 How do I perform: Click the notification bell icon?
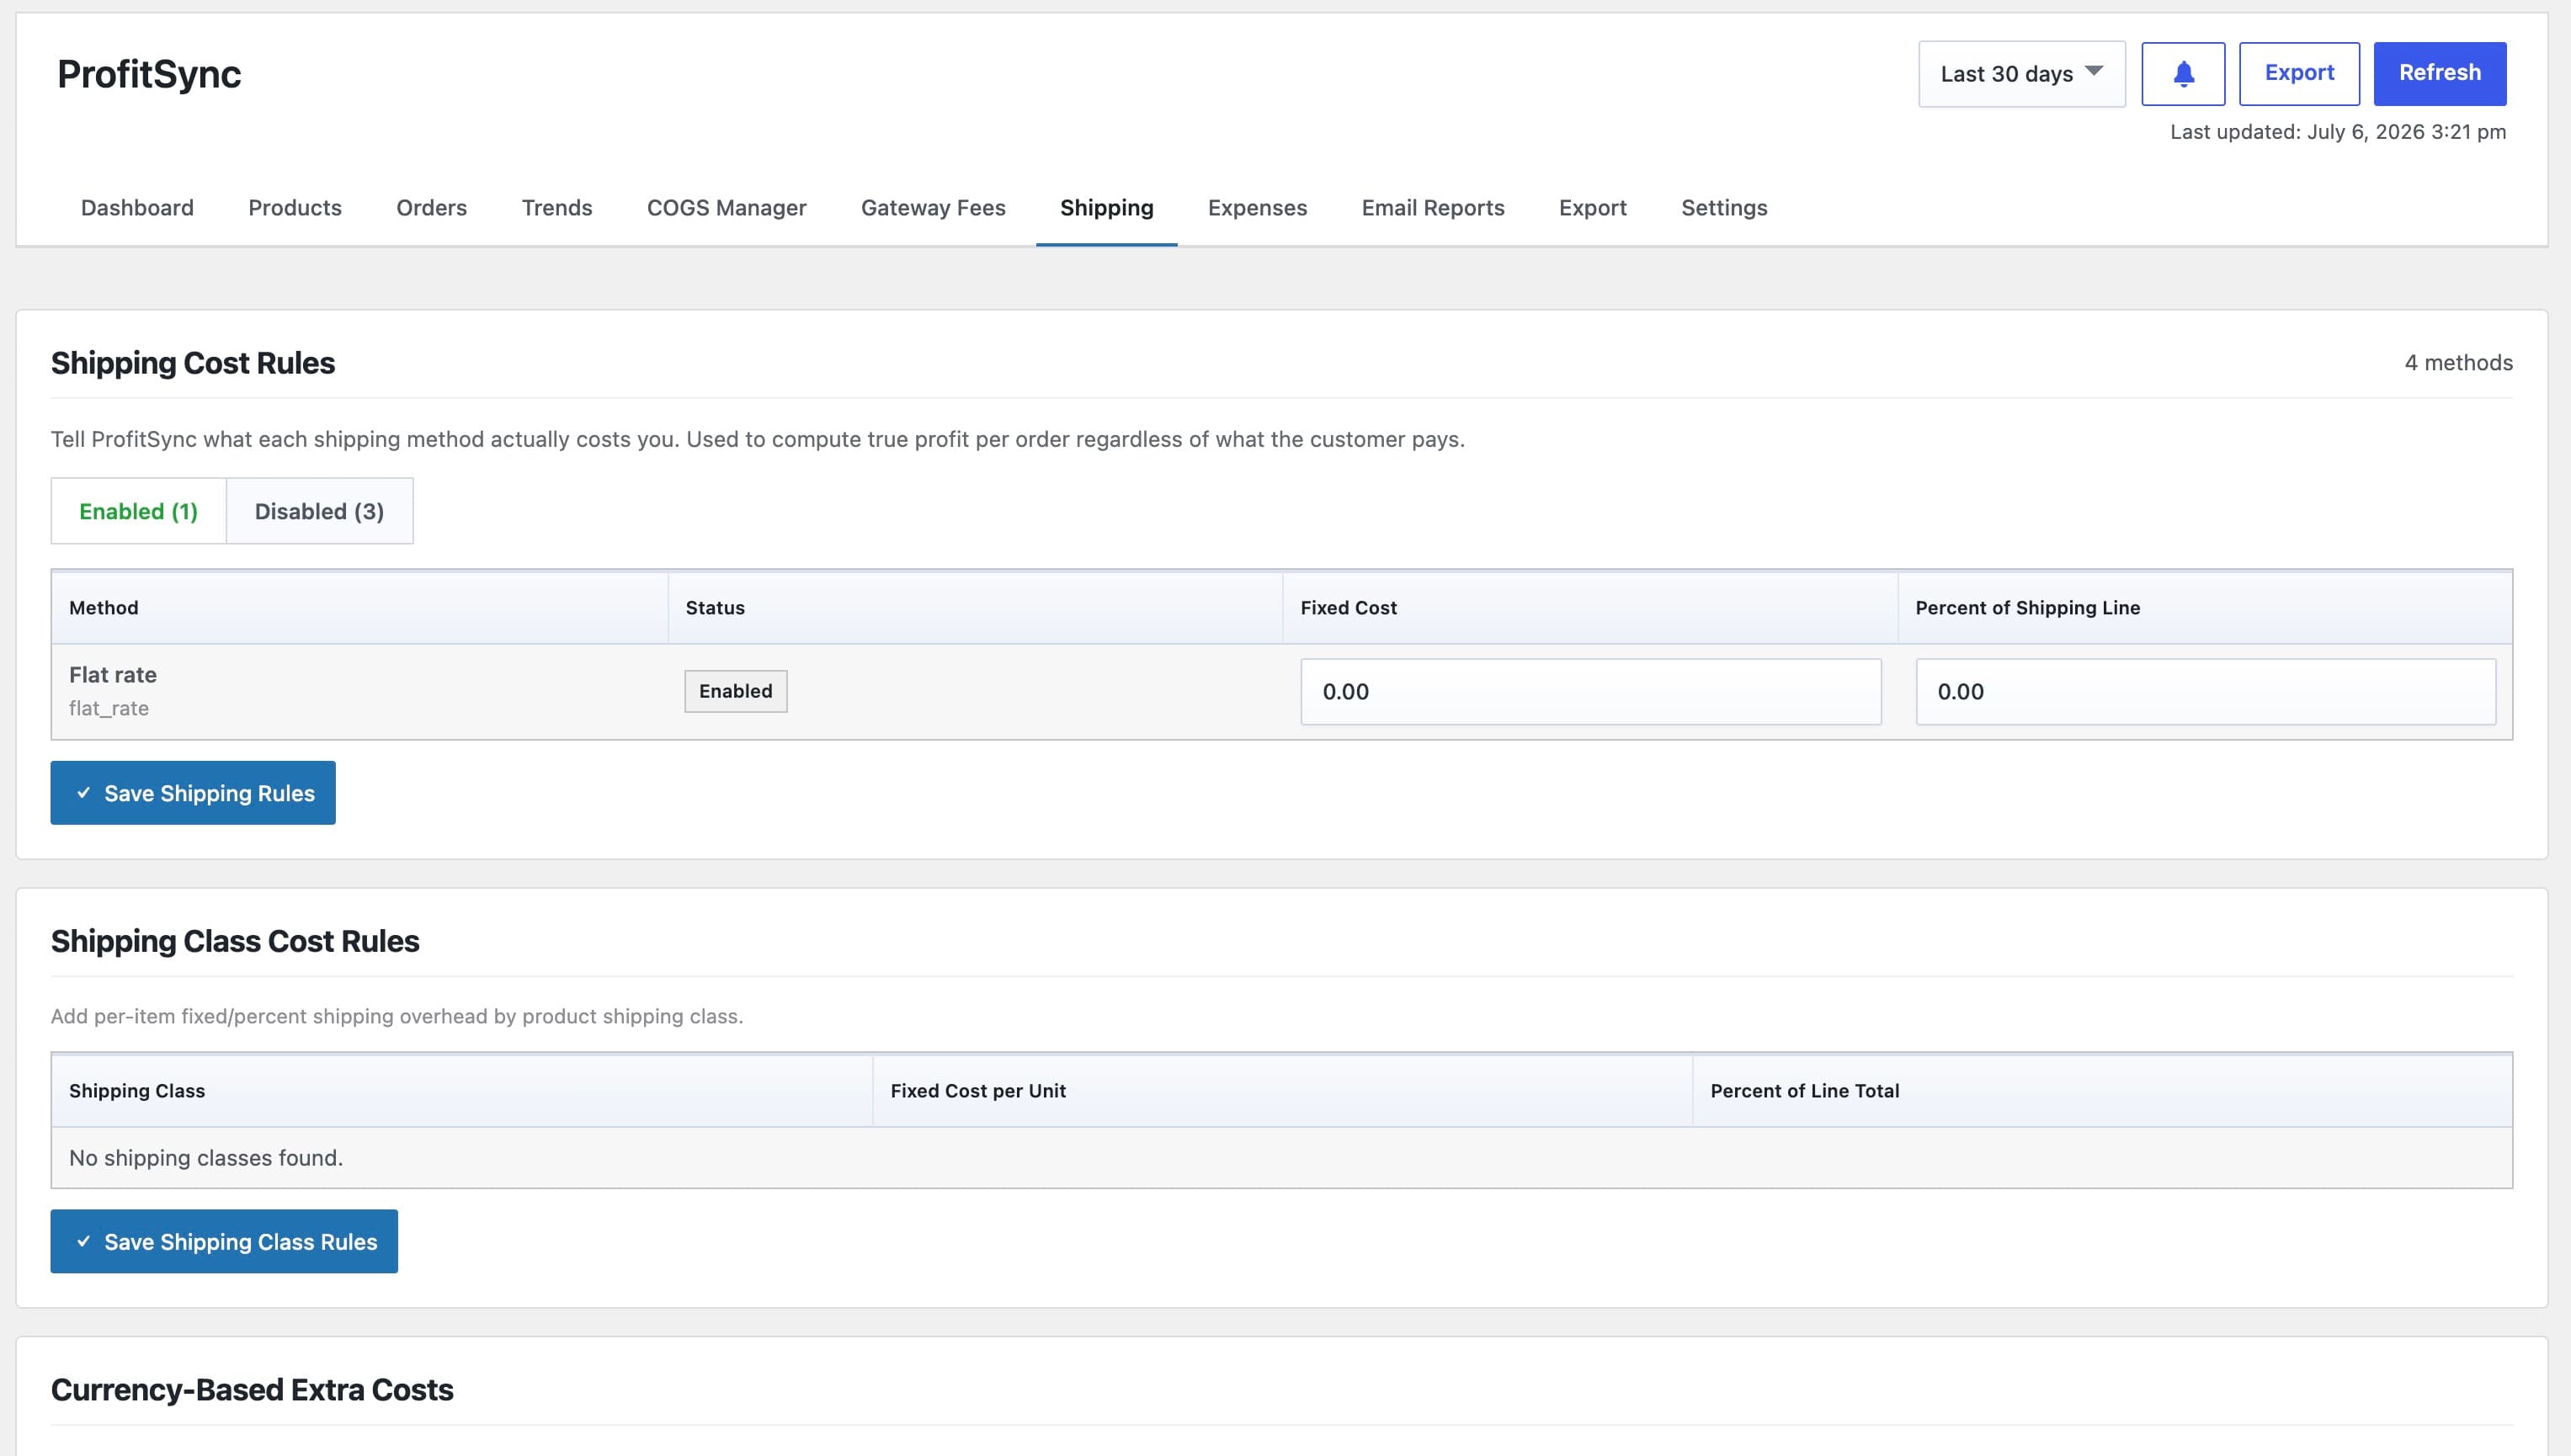point(2183,73)
